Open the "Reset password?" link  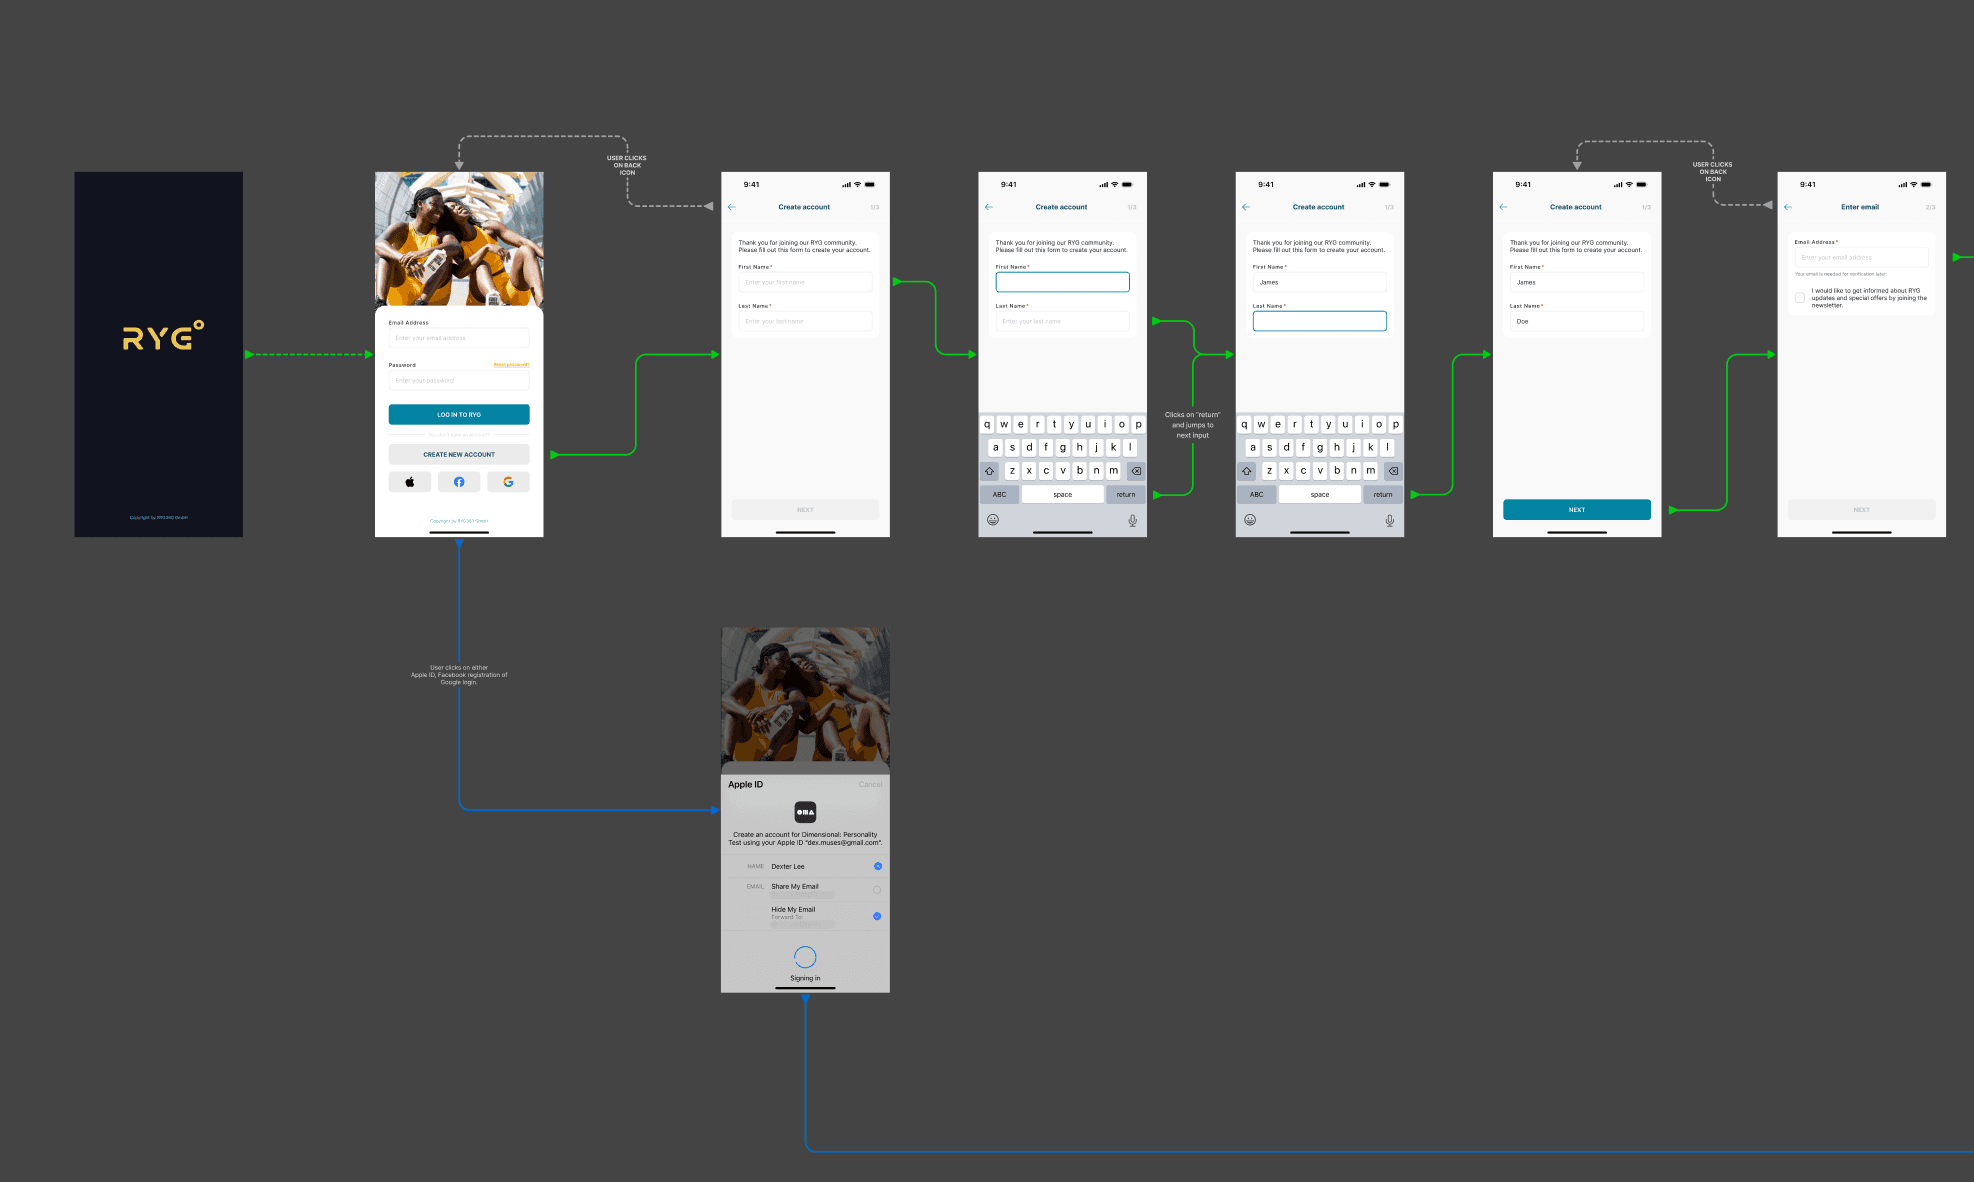[x=511, y=364]
